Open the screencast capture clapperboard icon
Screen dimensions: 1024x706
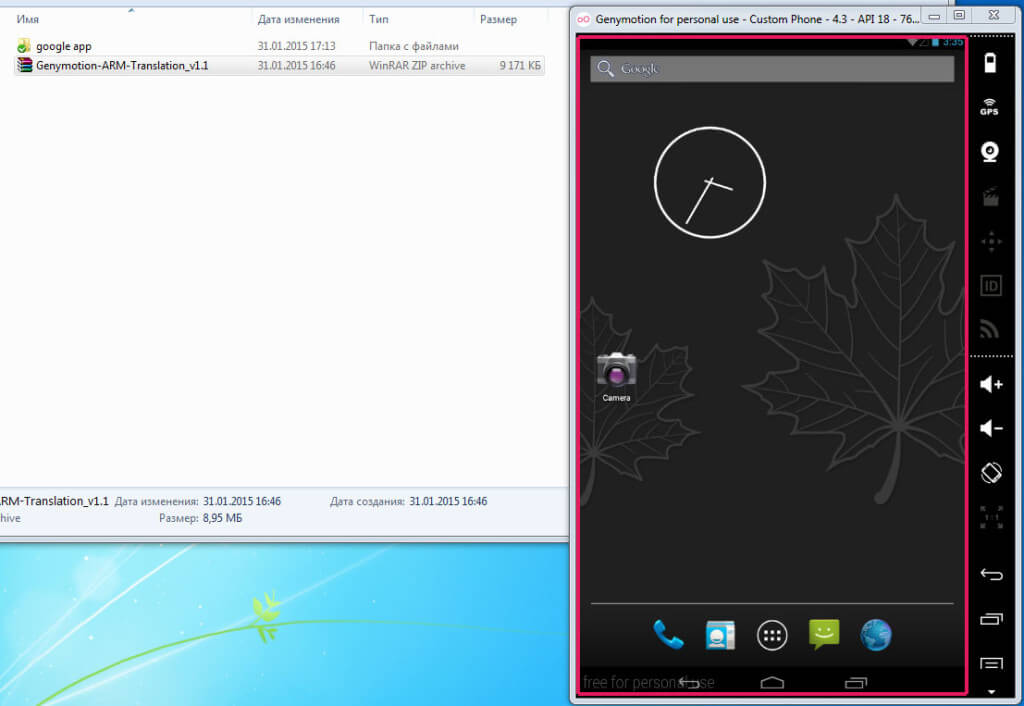[991, 197]
